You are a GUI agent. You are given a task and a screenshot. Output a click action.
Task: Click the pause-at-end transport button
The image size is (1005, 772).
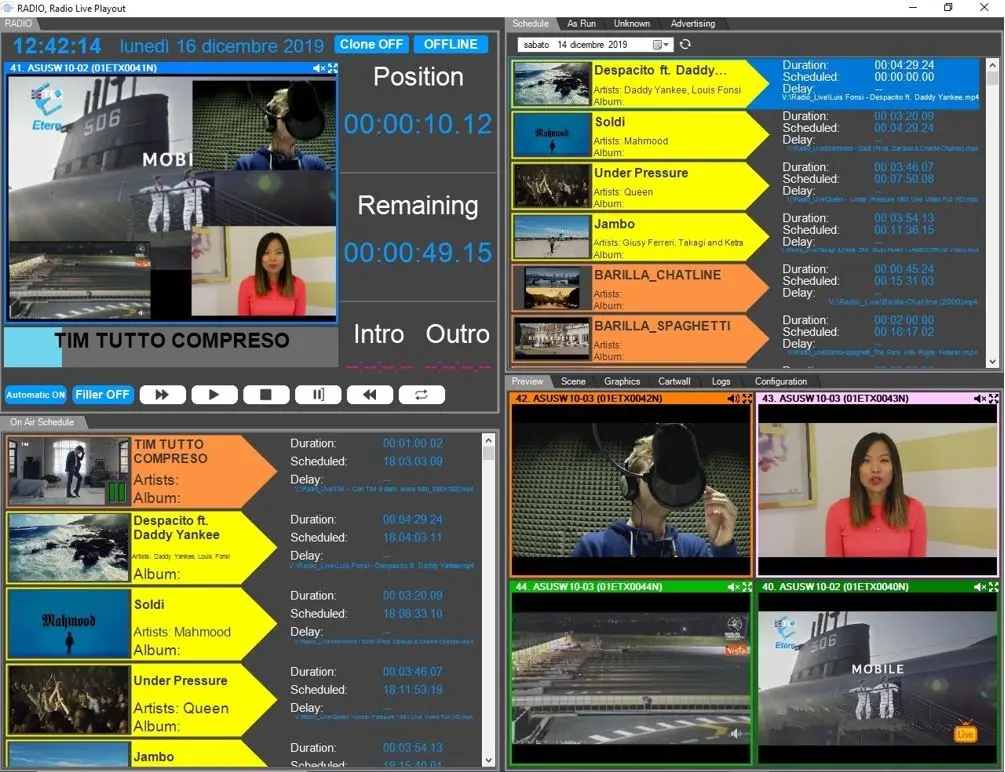pyautogui.click(x=318, y=395)
